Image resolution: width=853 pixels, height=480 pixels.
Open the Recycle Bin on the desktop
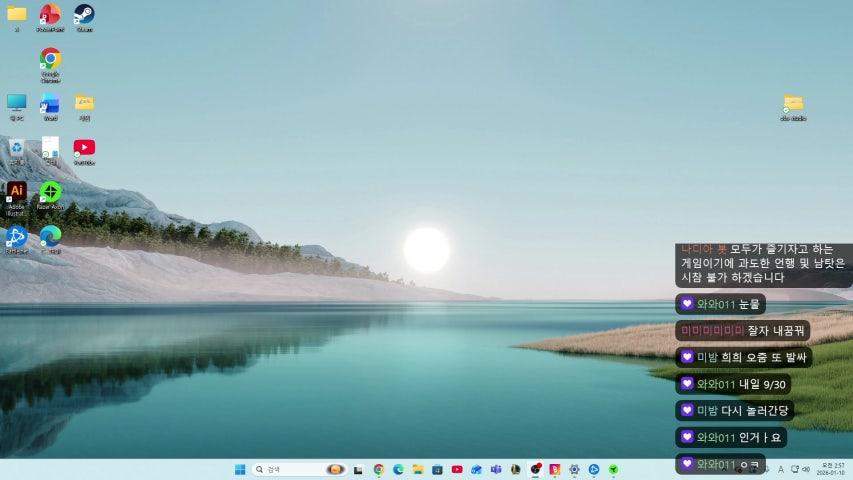click(16, 148)
